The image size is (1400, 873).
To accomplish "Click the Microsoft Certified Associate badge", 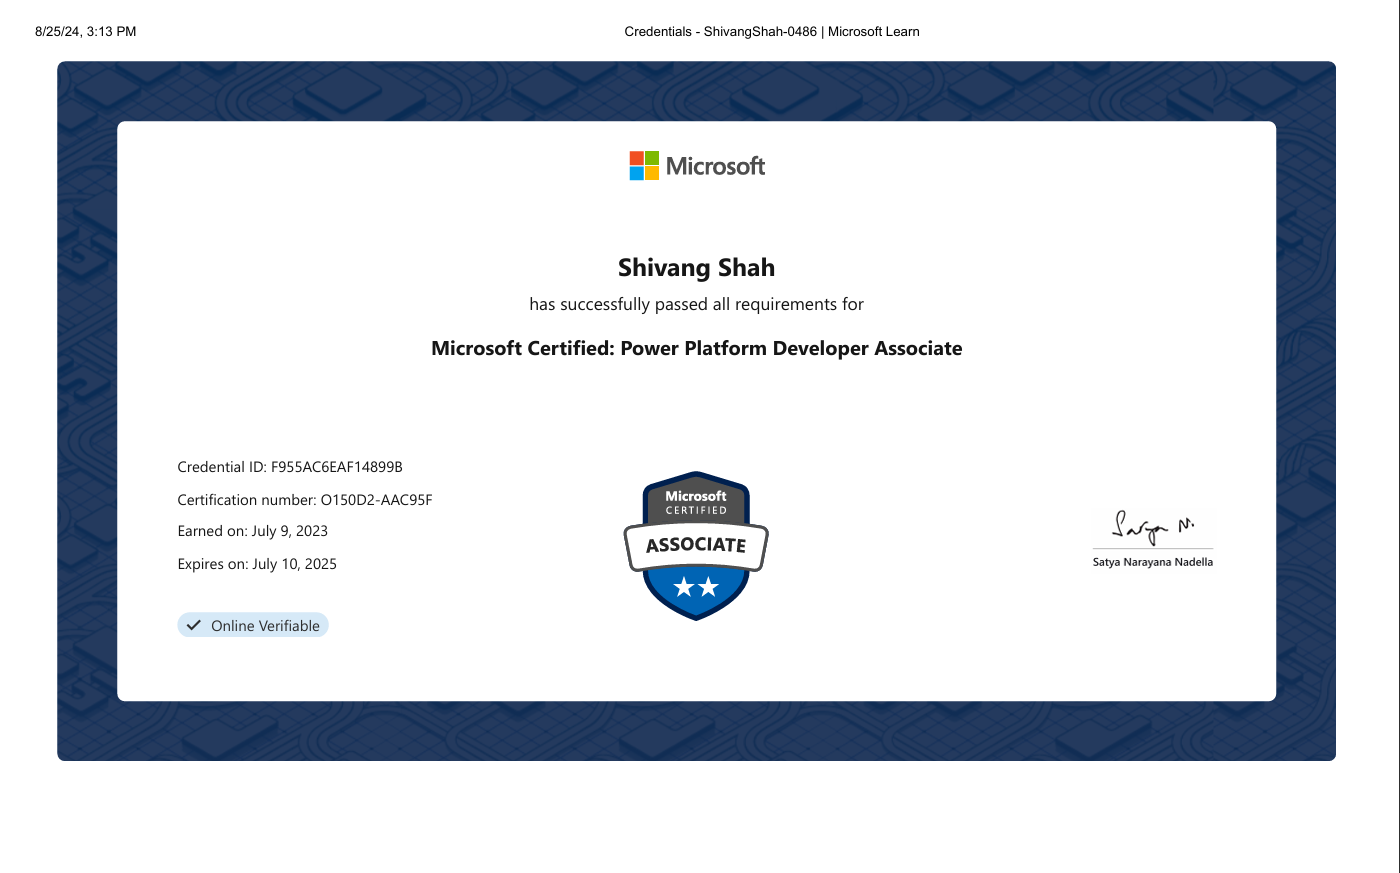I will (696, 546).
